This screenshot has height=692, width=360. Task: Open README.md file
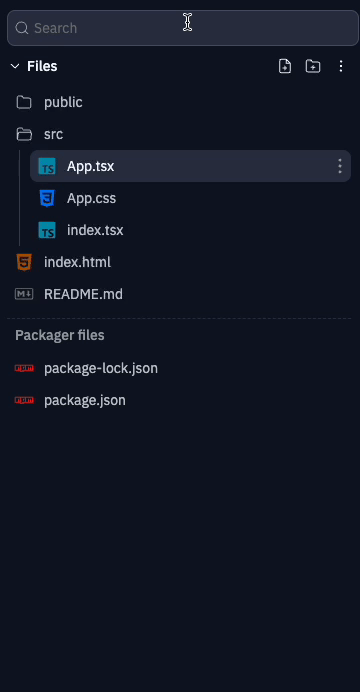click(x=179, y=294)
